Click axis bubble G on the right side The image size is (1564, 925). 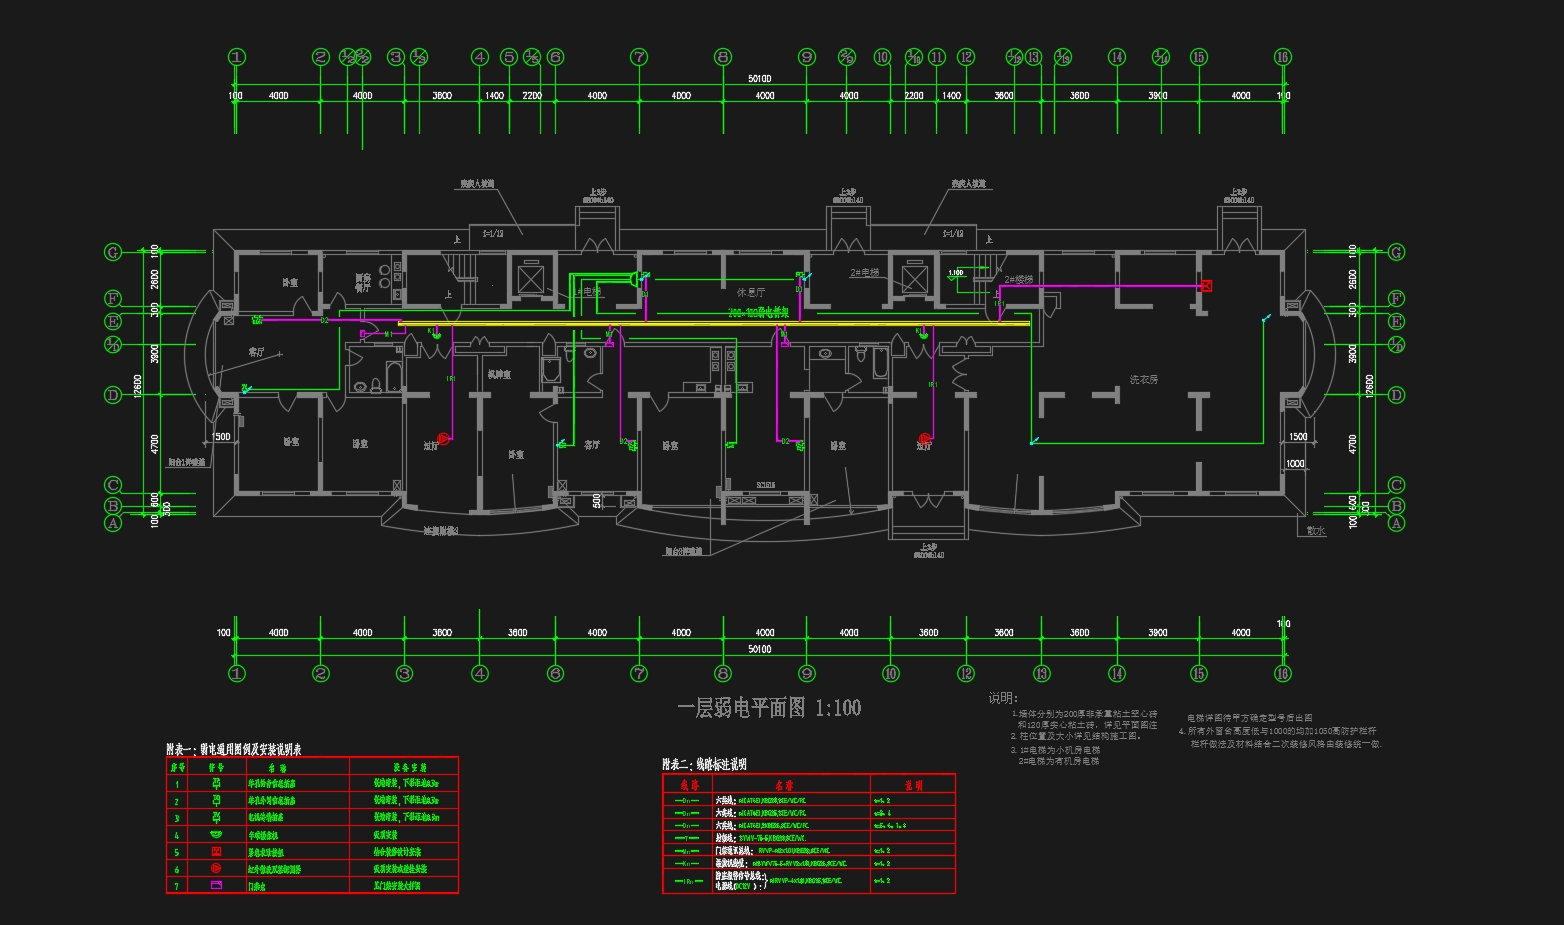pos(1397,252)
